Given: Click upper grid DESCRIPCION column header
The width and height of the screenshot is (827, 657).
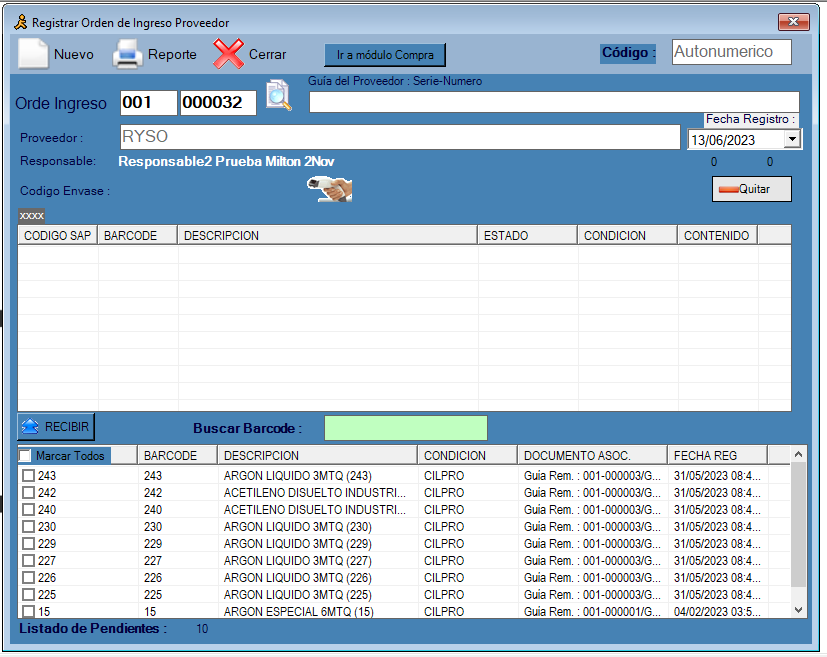Looking at the screenshot, I should [328, 236].
